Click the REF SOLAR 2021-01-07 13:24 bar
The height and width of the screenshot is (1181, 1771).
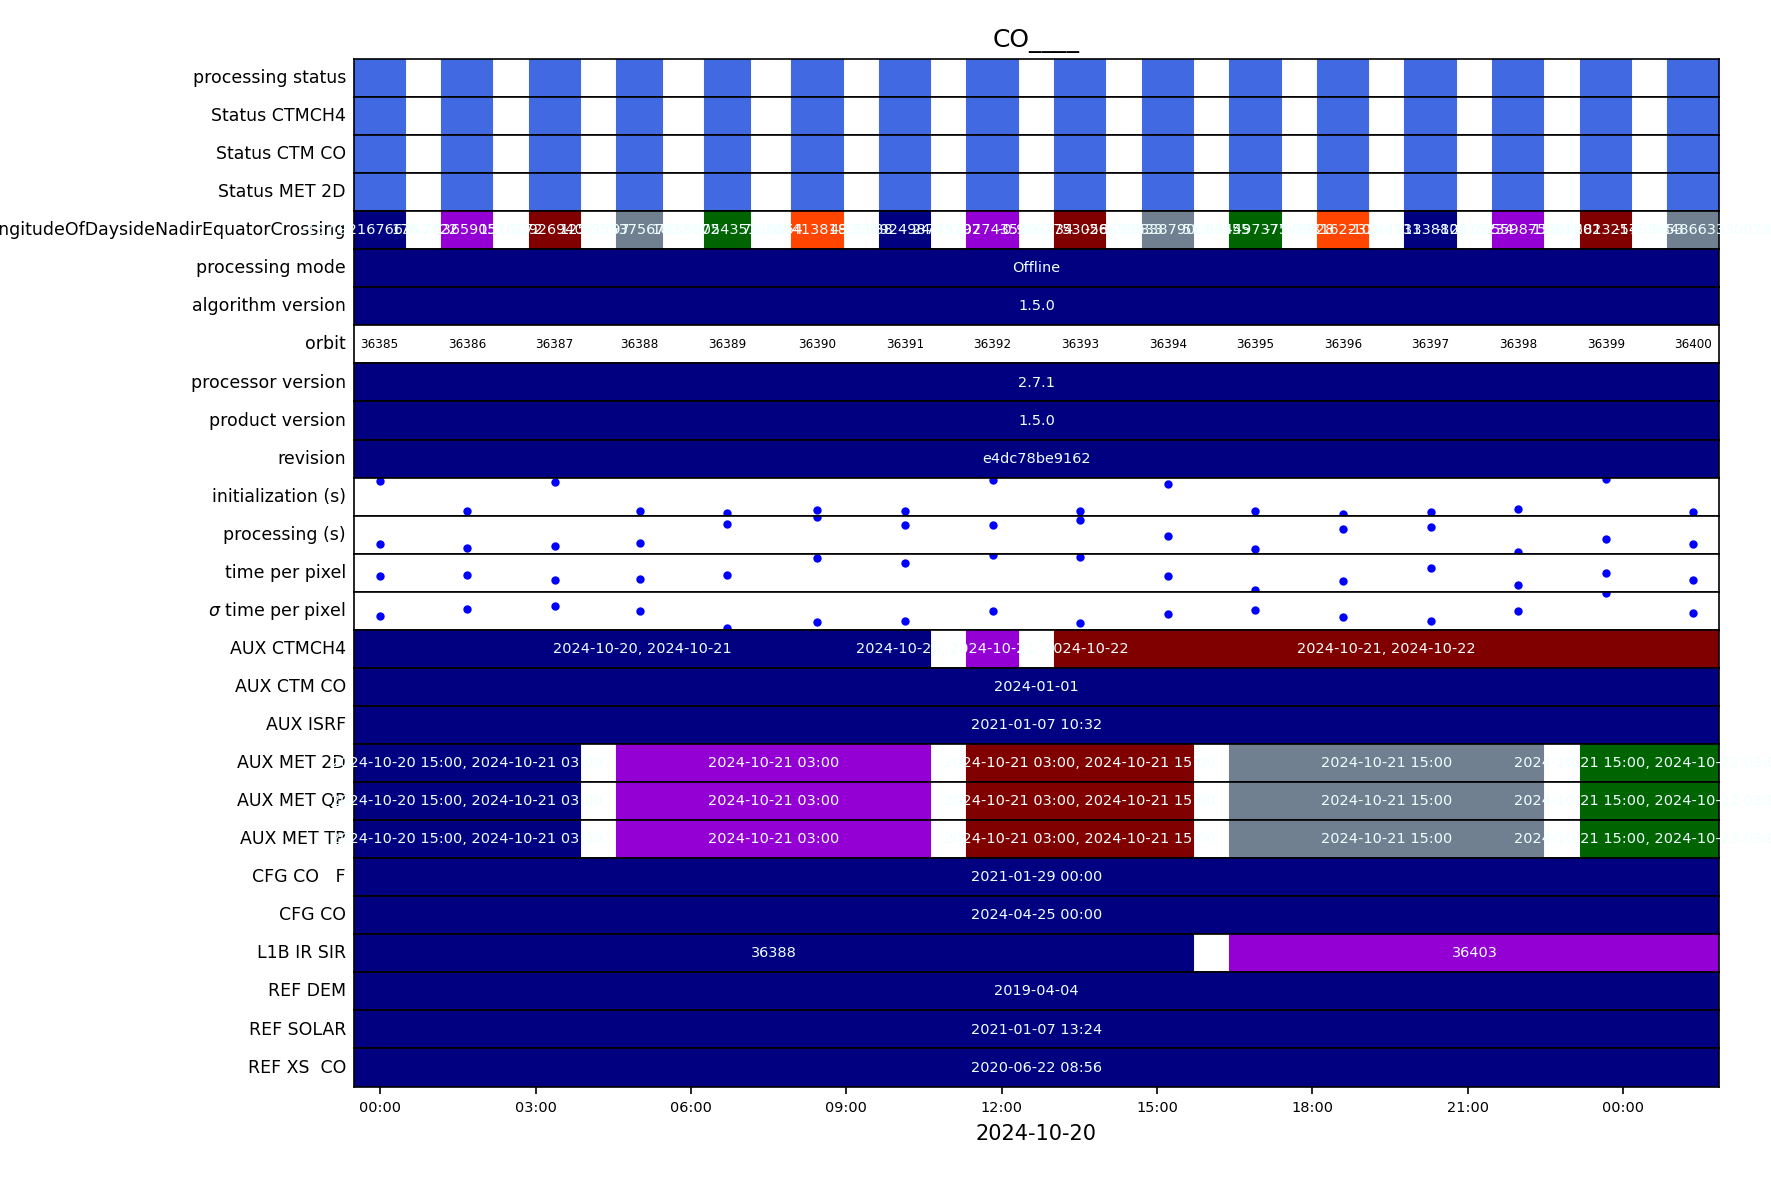pos(1036,1029)
